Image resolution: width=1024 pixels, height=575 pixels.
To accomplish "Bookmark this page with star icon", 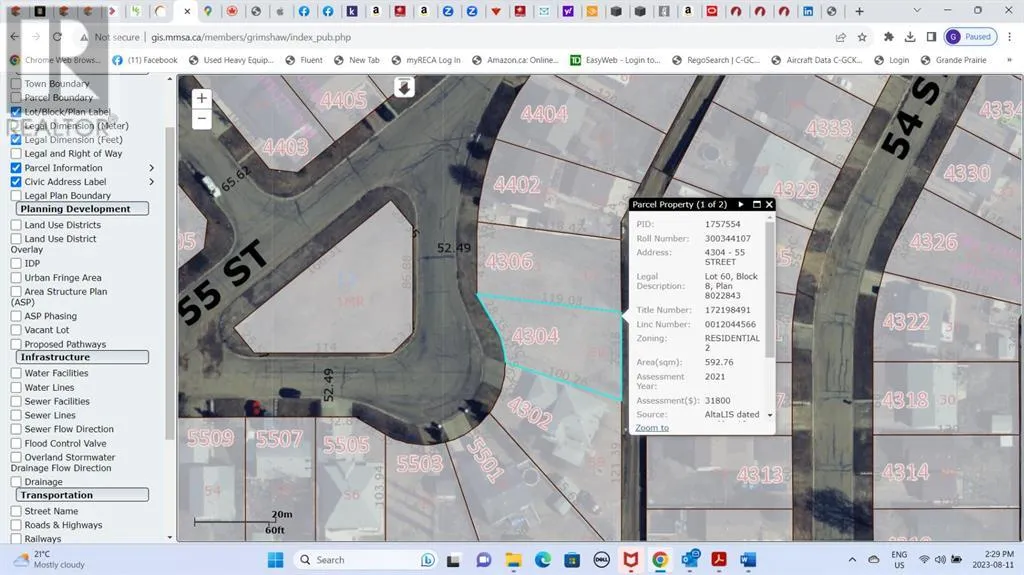I will (x=863, y=37).
